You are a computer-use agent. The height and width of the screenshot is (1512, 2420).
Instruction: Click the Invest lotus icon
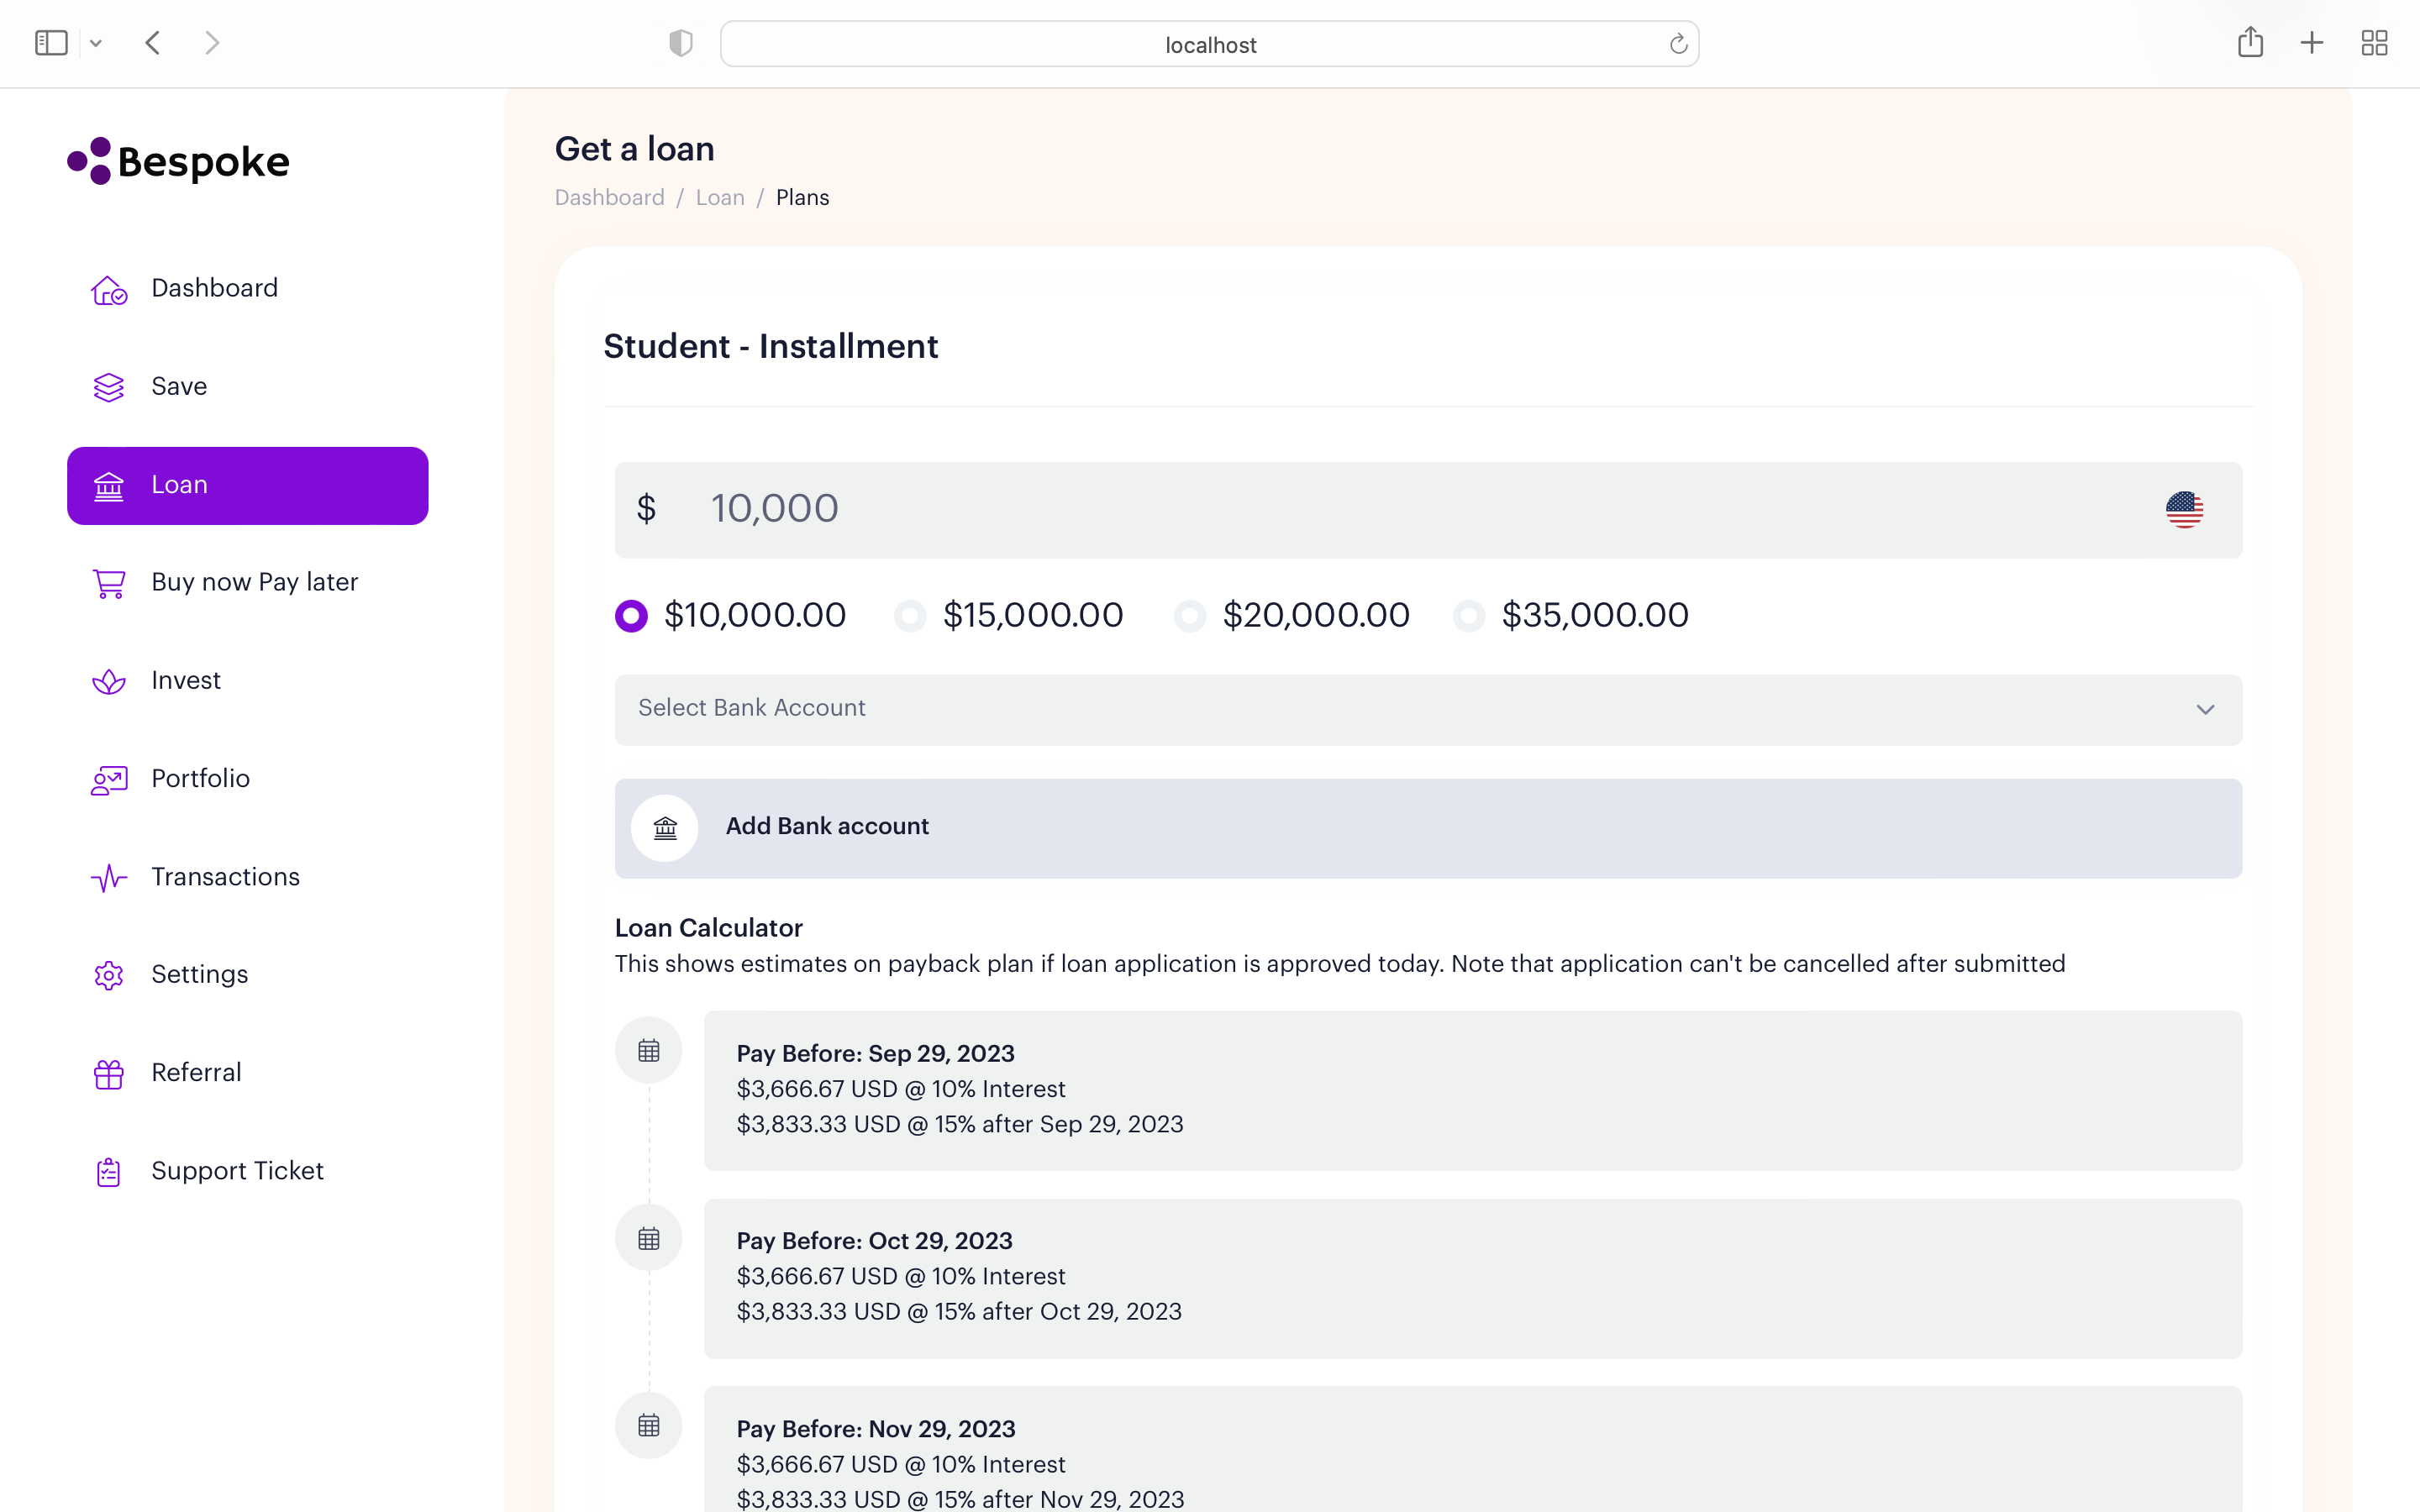109,681
